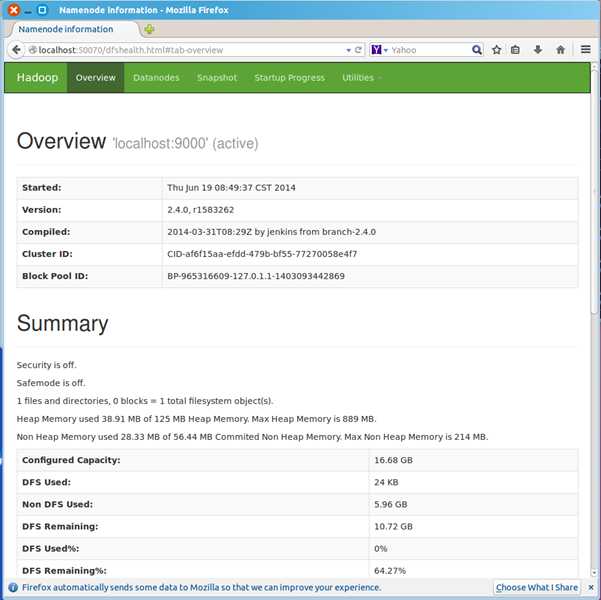Open the search engine dropdown arrow
The image size is (601, 600).
click(x=386, y=50)
